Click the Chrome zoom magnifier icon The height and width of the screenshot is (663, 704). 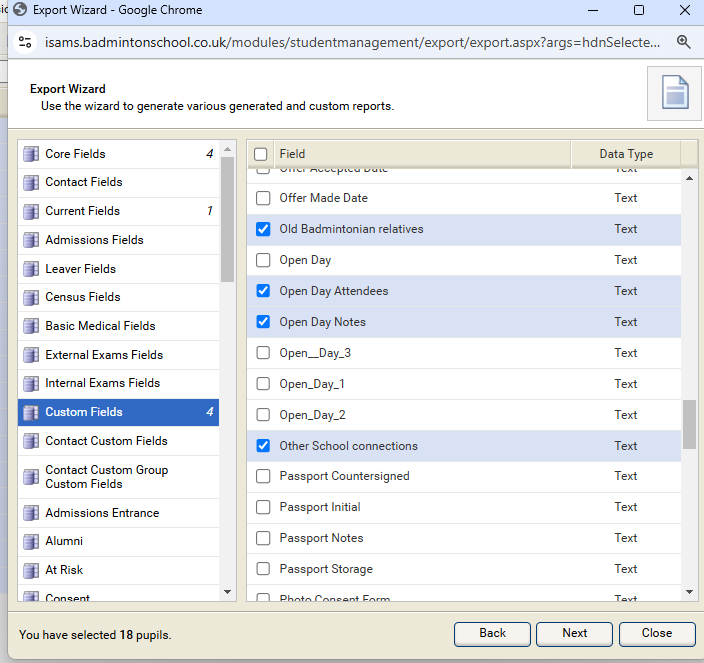(x=683, y=42)
